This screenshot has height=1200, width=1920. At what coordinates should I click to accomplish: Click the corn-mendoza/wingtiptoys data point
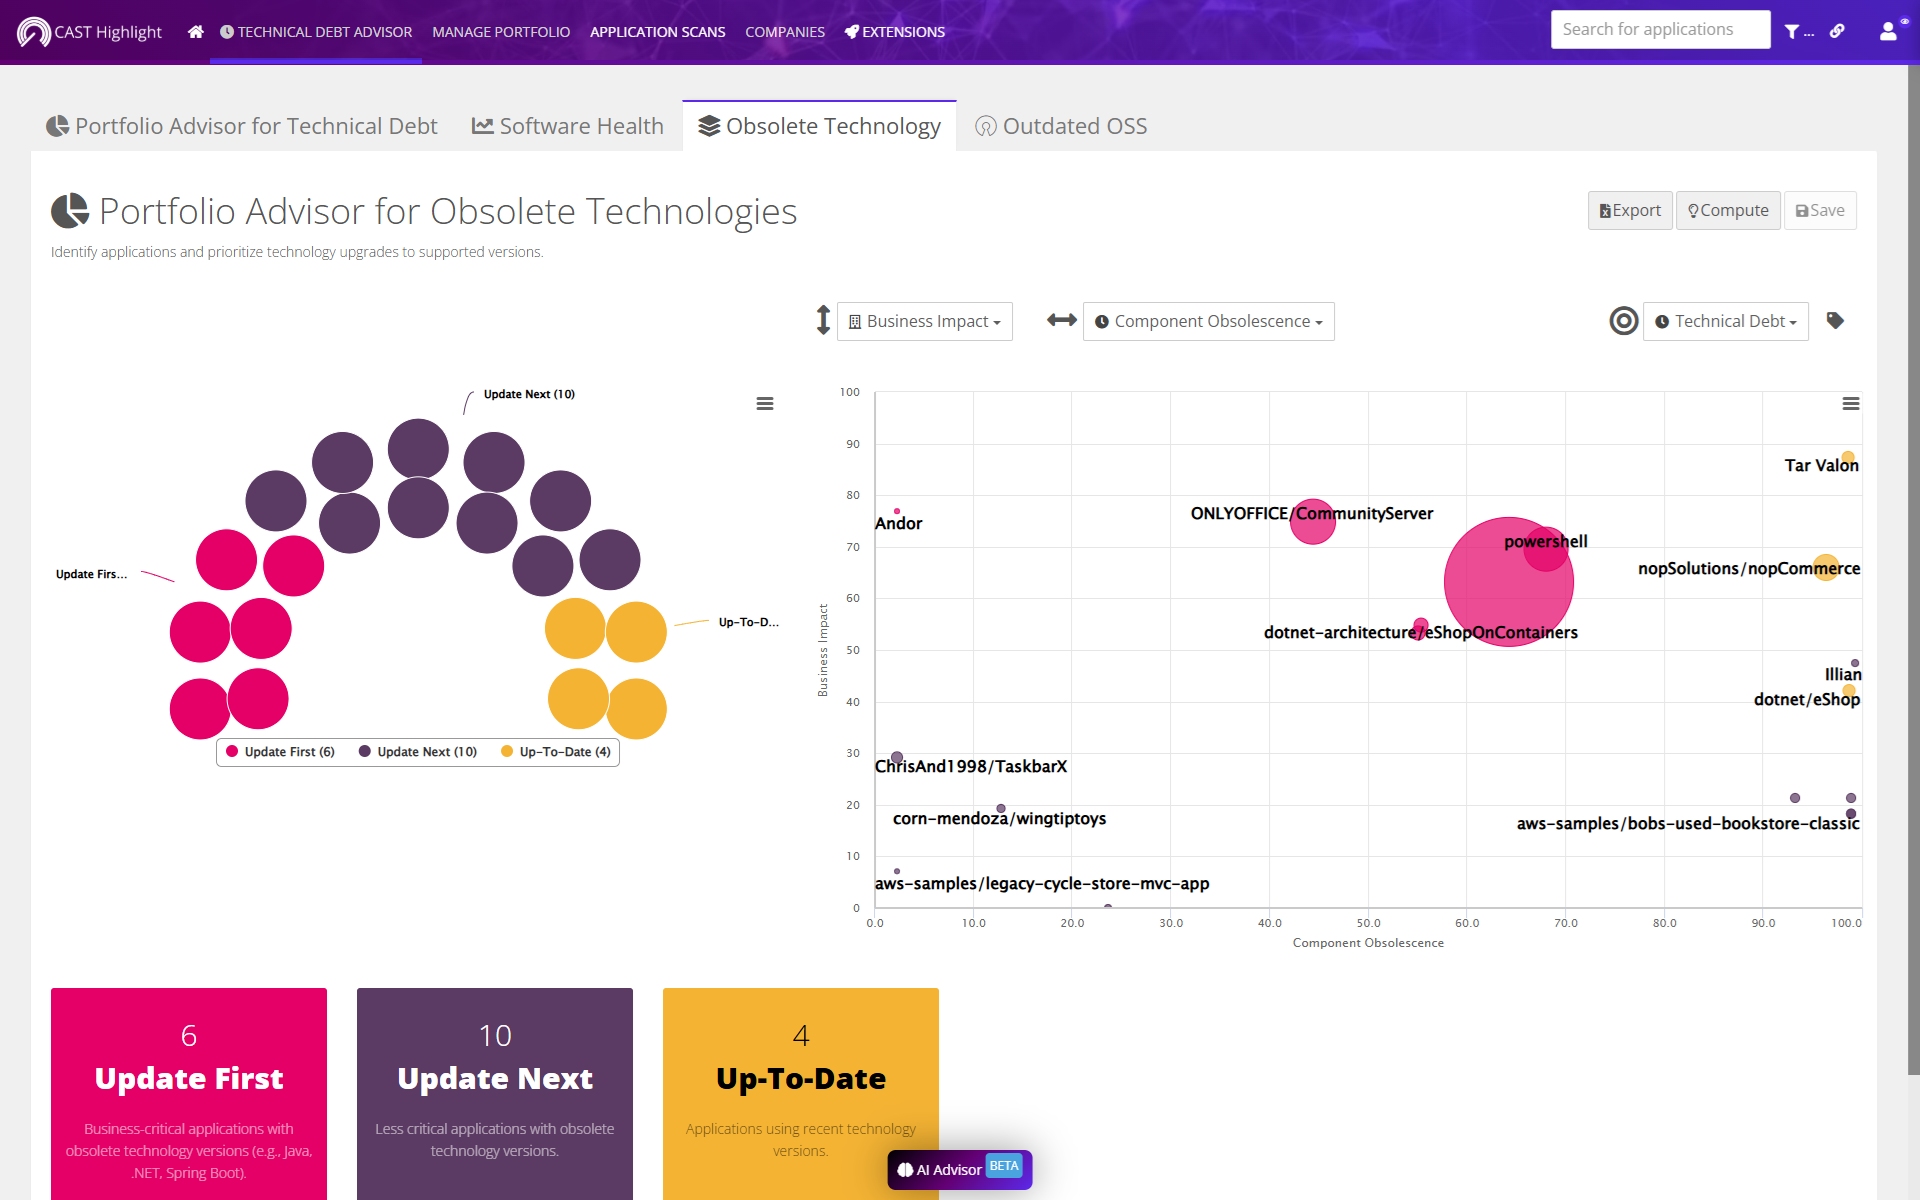coord(1001,808)
